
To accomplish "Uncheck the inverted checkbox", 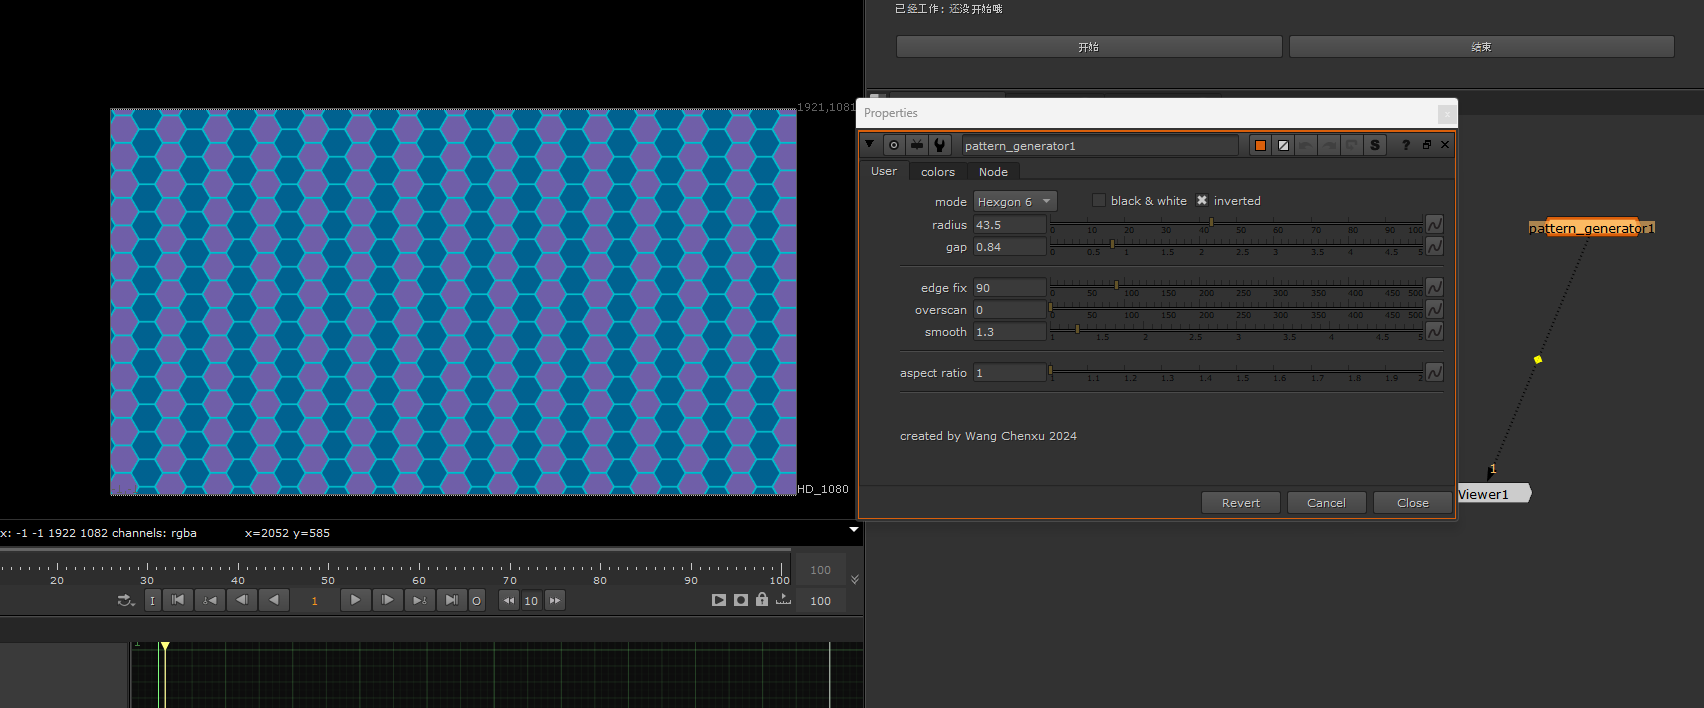I will [x=1202, y=200].
